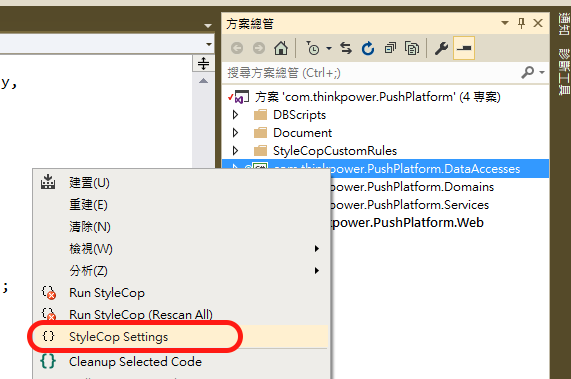
Task: Choose 清除(N) from context menu
Action: (181, 226)
